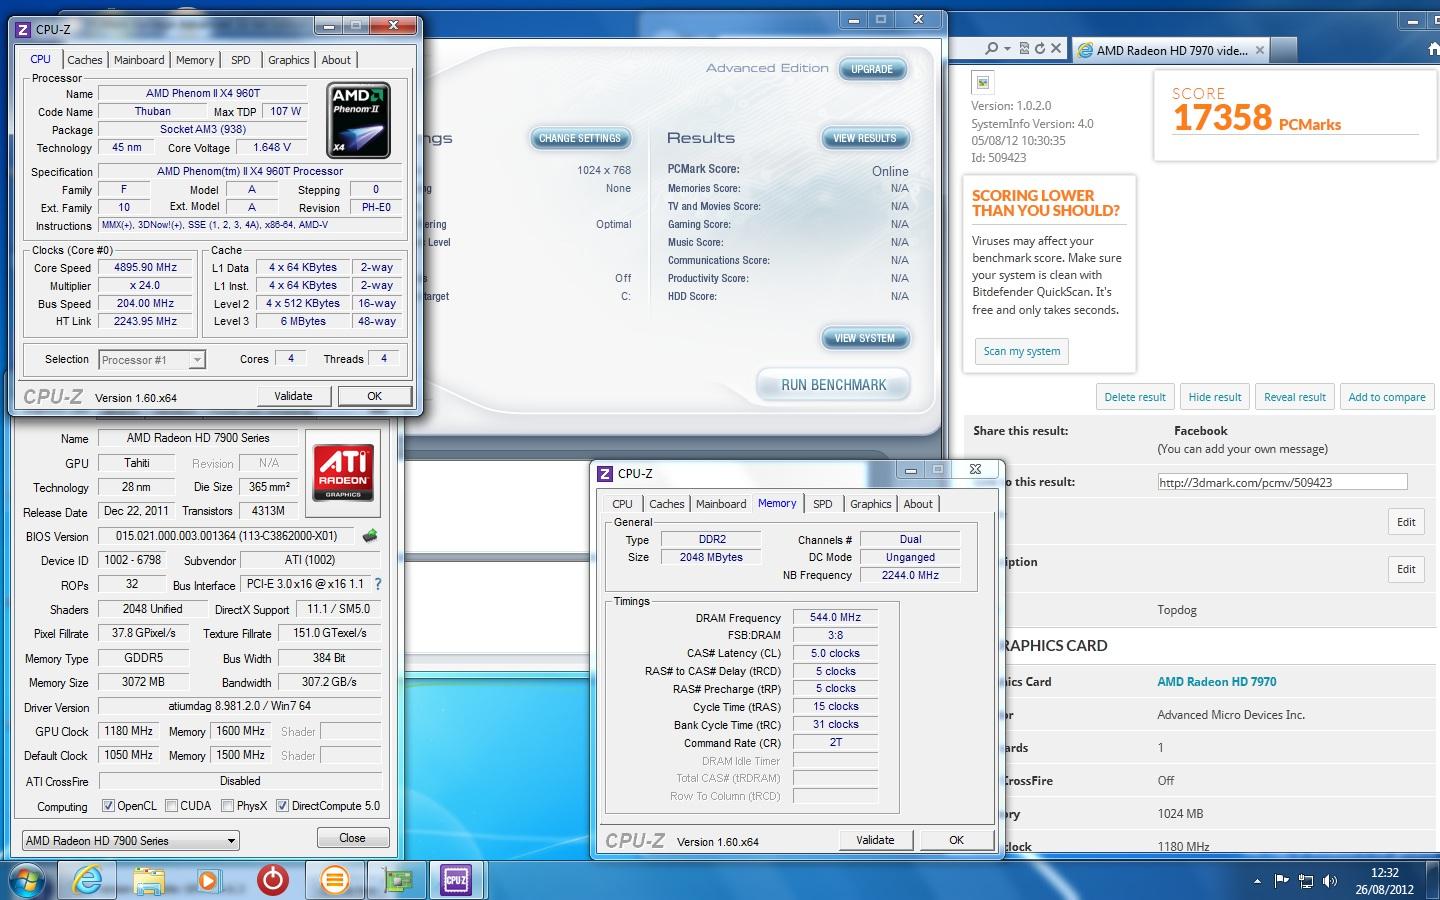Close the AMD Radeon HD 7970 browser tab

click(1259, 50)
